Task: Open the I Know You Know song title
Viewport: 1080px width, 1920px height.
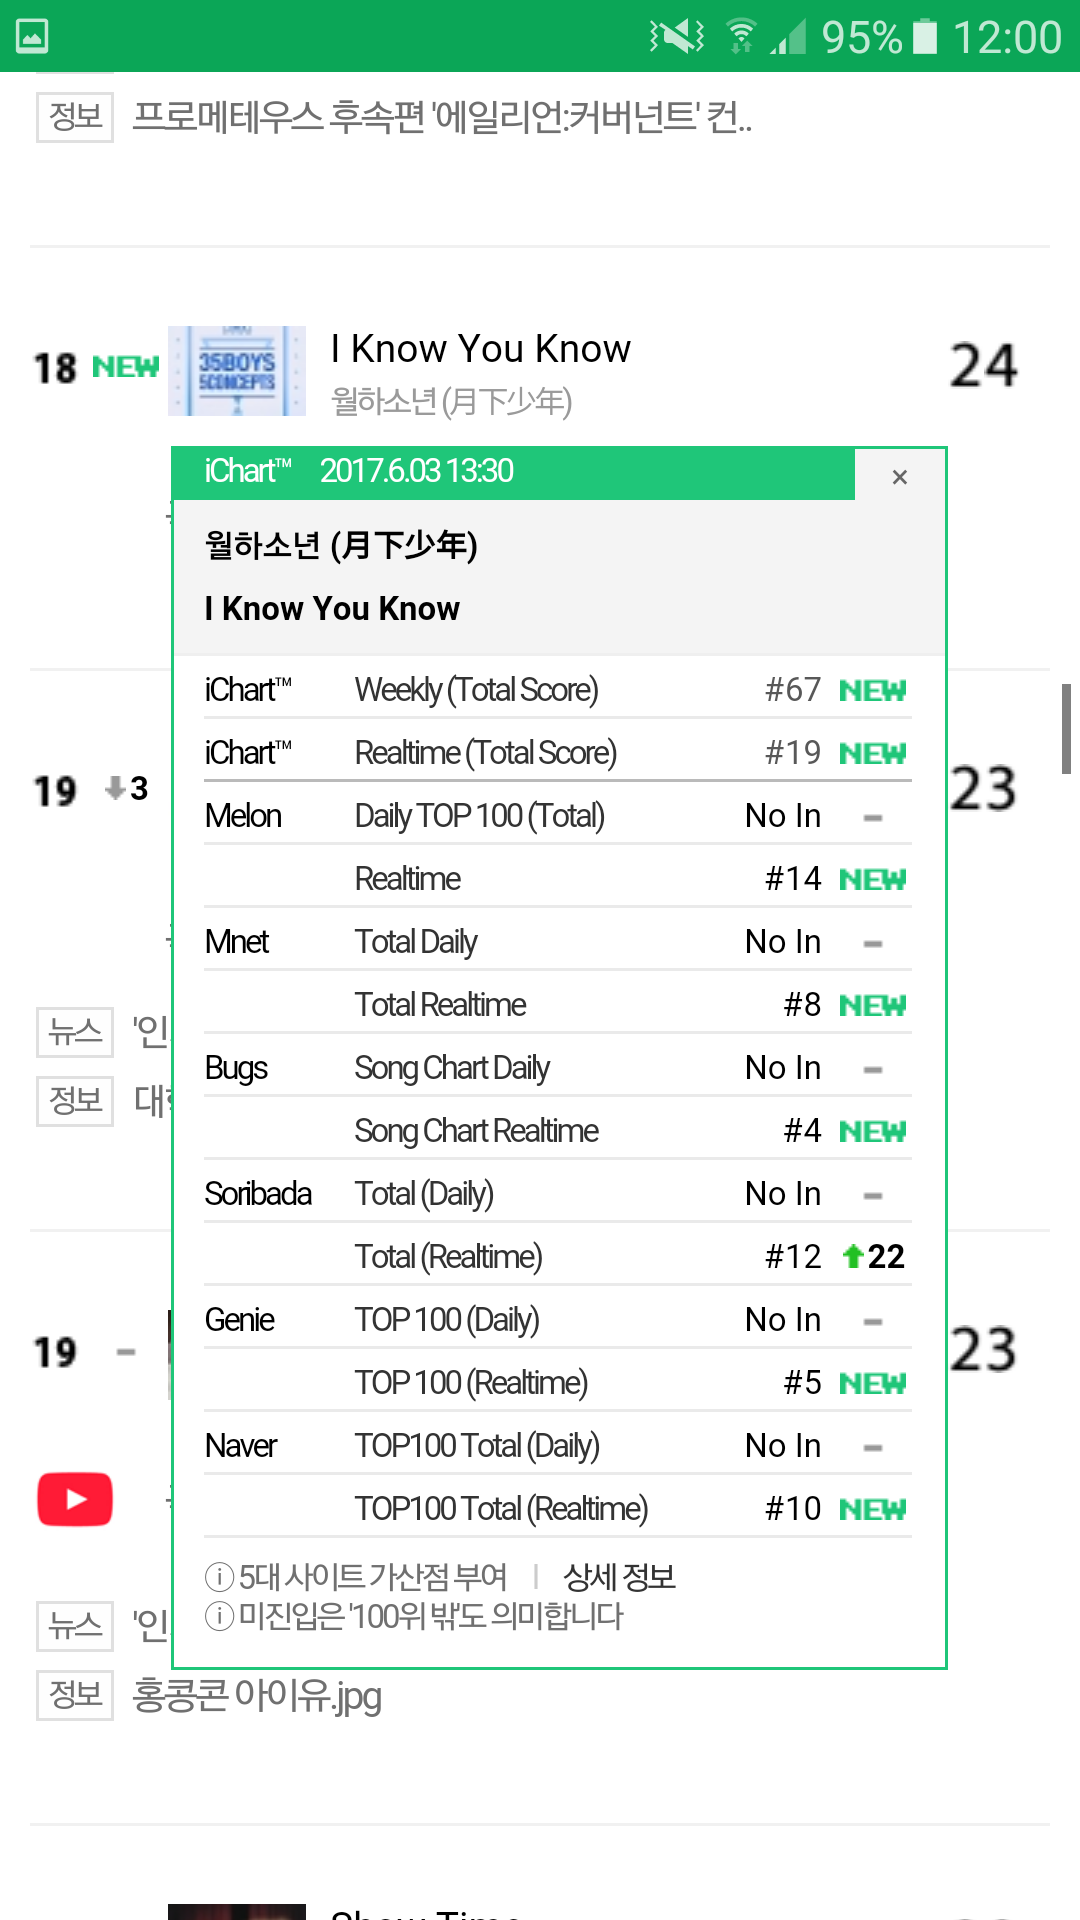Action: 480,349
